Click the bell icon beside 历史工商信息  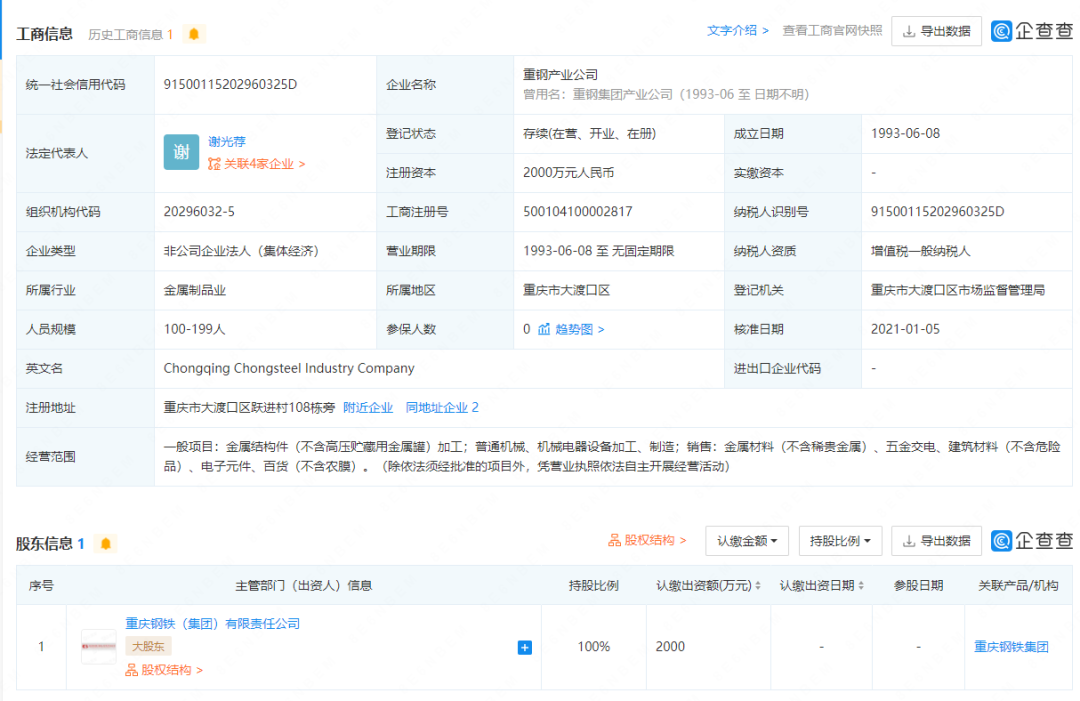click(x=194, y=32)
